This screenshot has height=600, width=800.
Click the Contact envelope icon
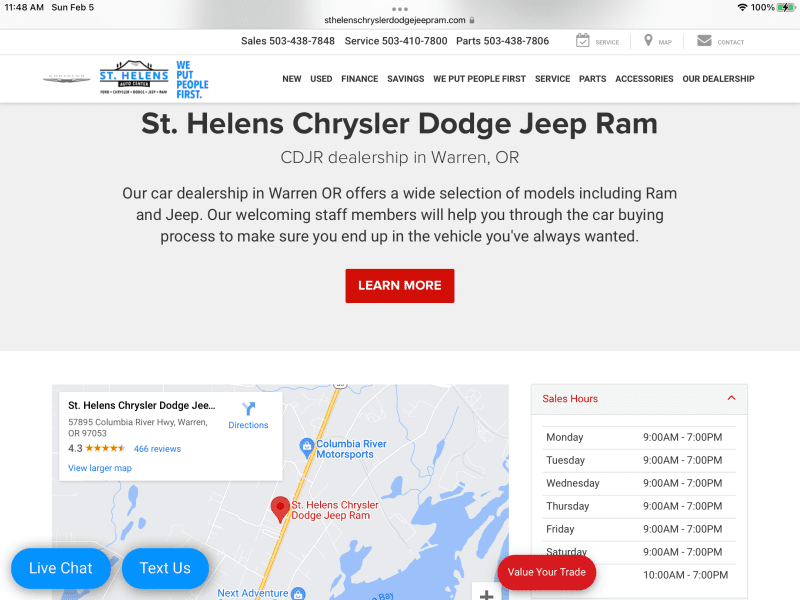pos(704,40)
